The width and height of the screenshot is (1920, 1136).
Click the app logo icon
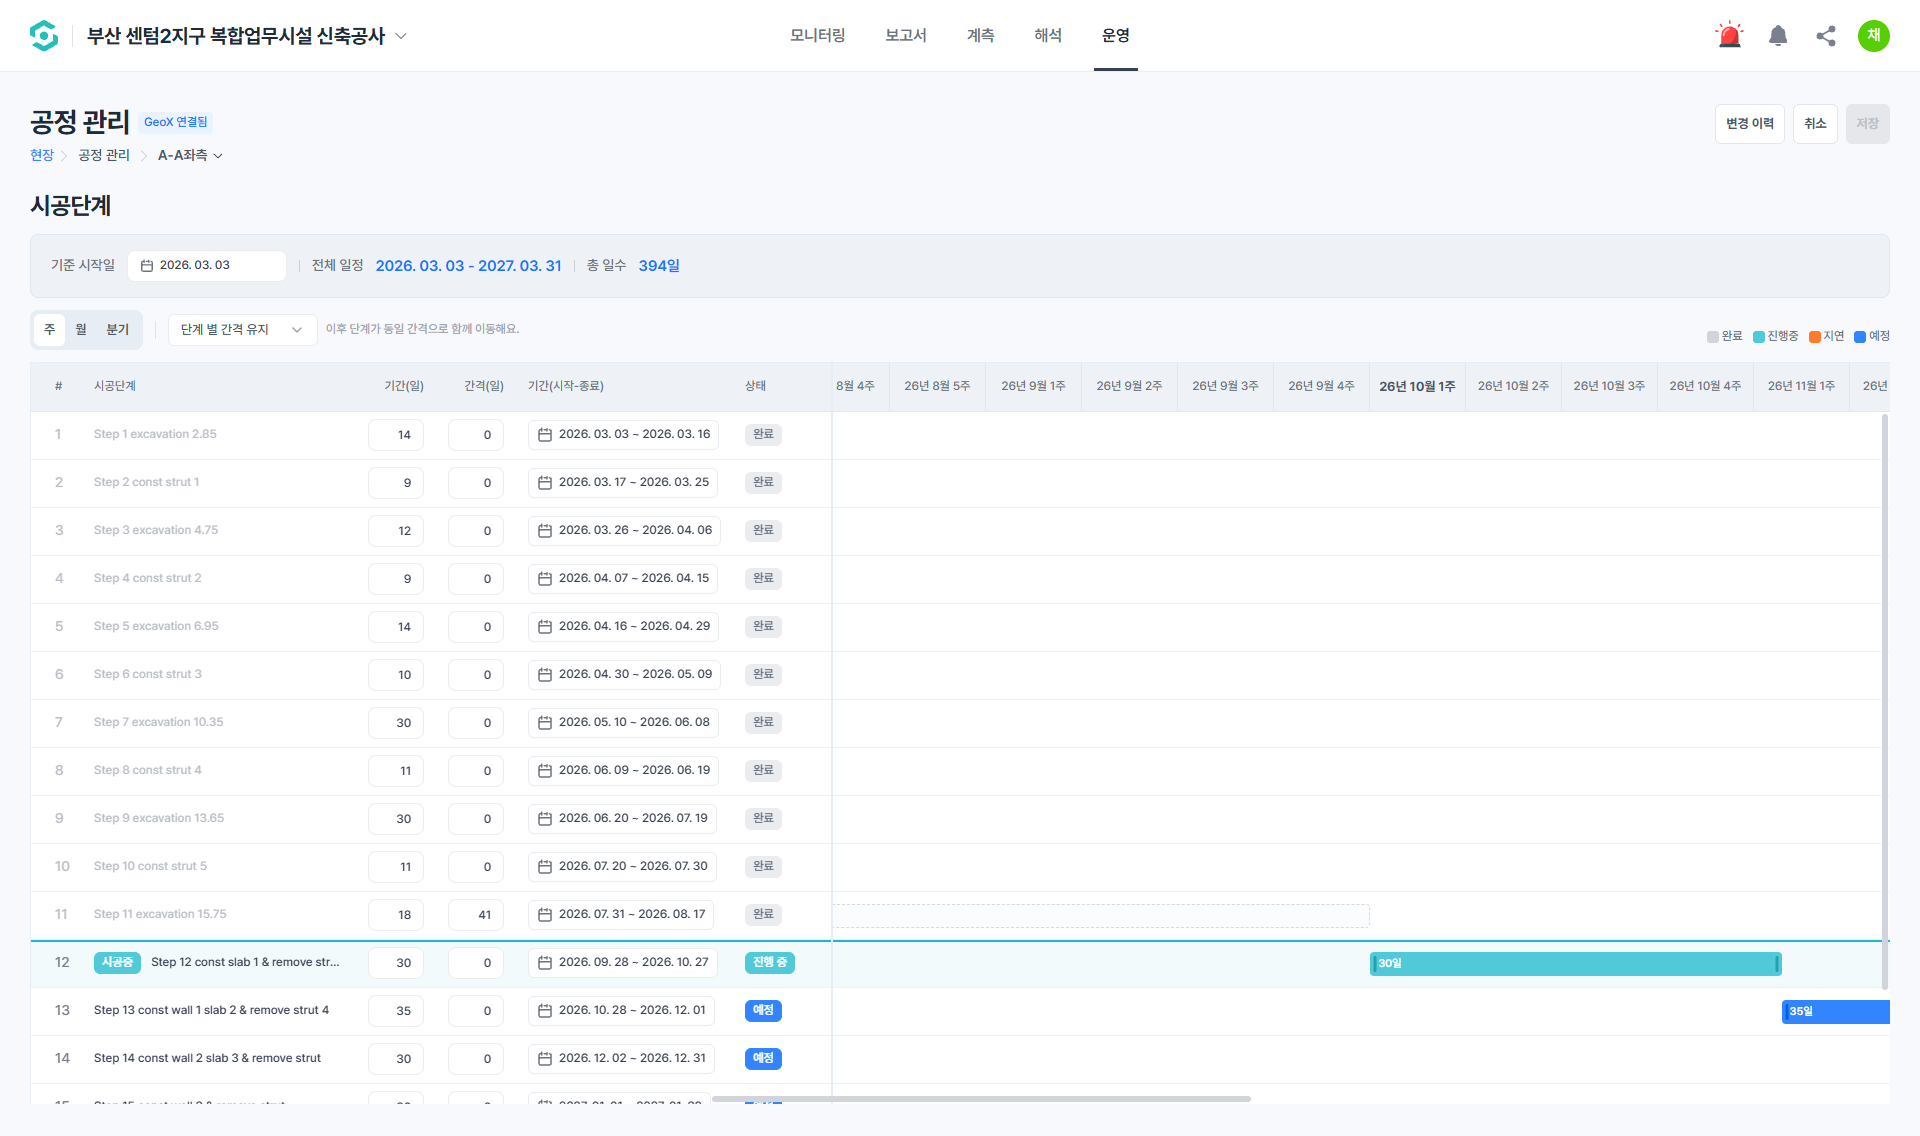point(44,36)
